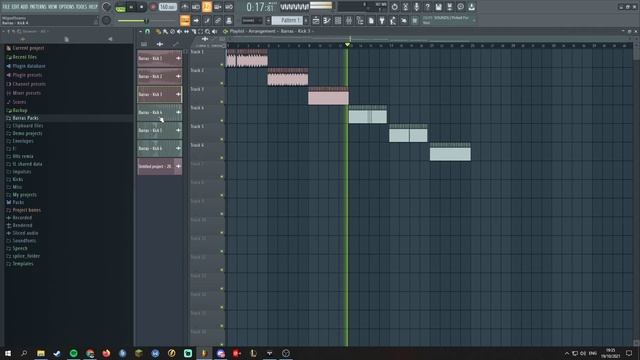This screenshot has width=640, height=360.
Task: Click the question mark help icon
Action: pos(427,7)
